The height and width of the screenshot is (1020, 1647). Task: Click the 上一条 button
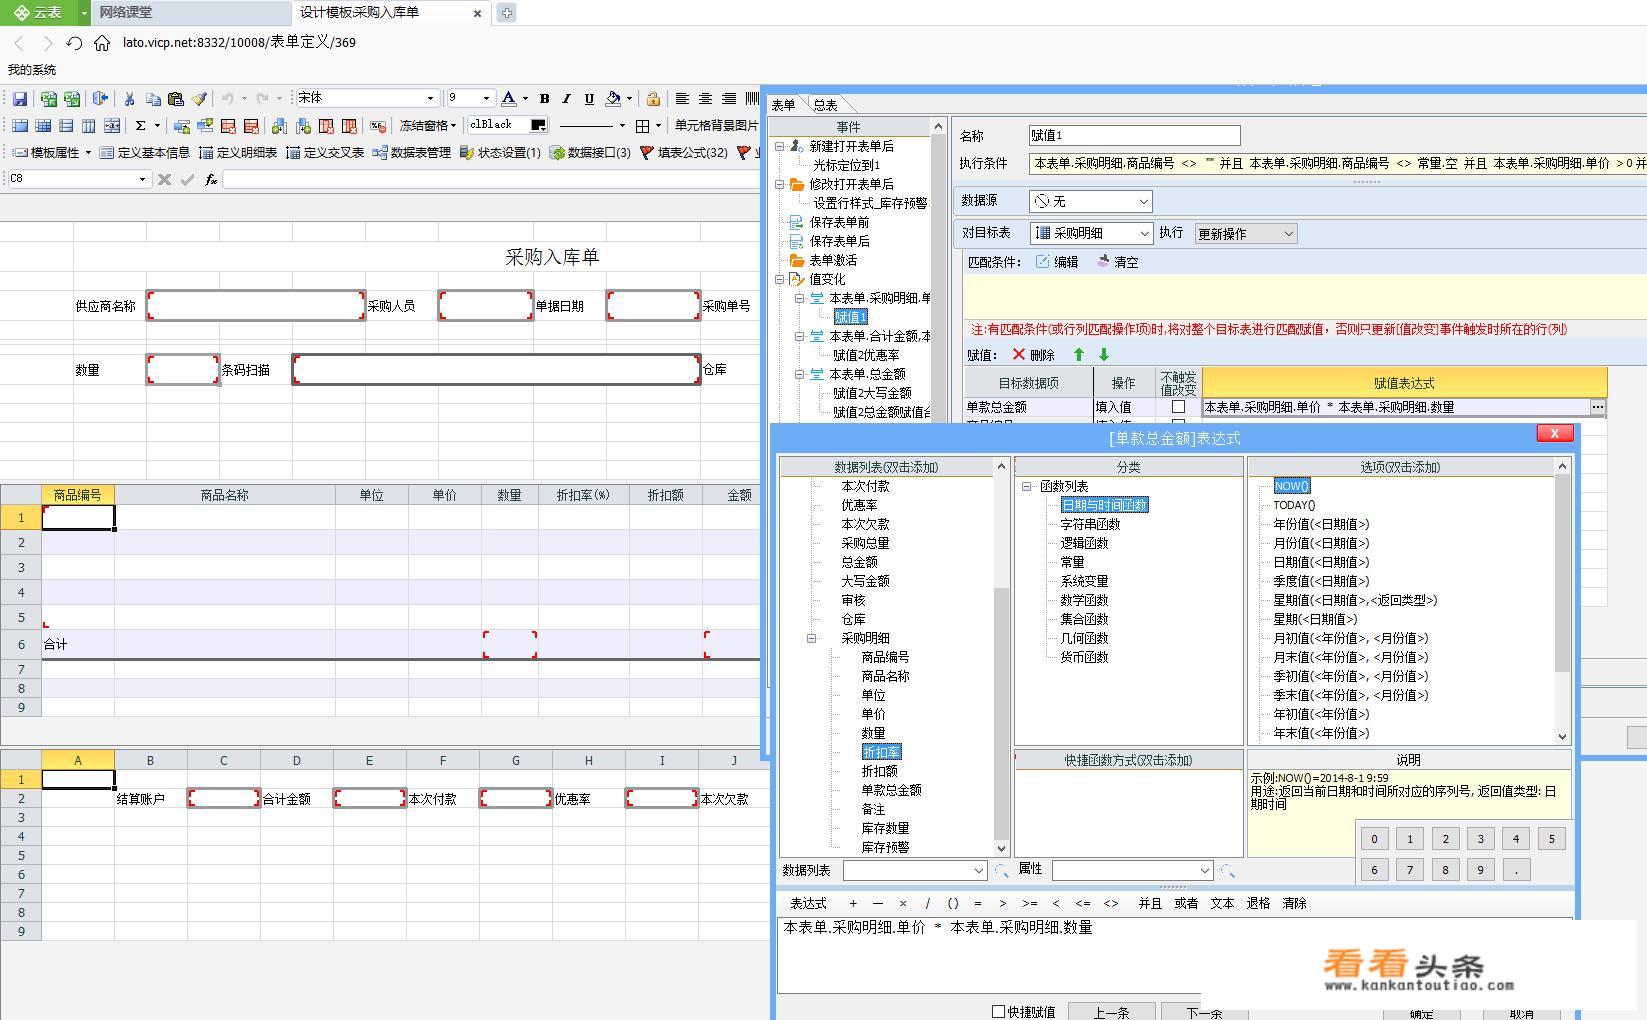tap(1111, 1011)
